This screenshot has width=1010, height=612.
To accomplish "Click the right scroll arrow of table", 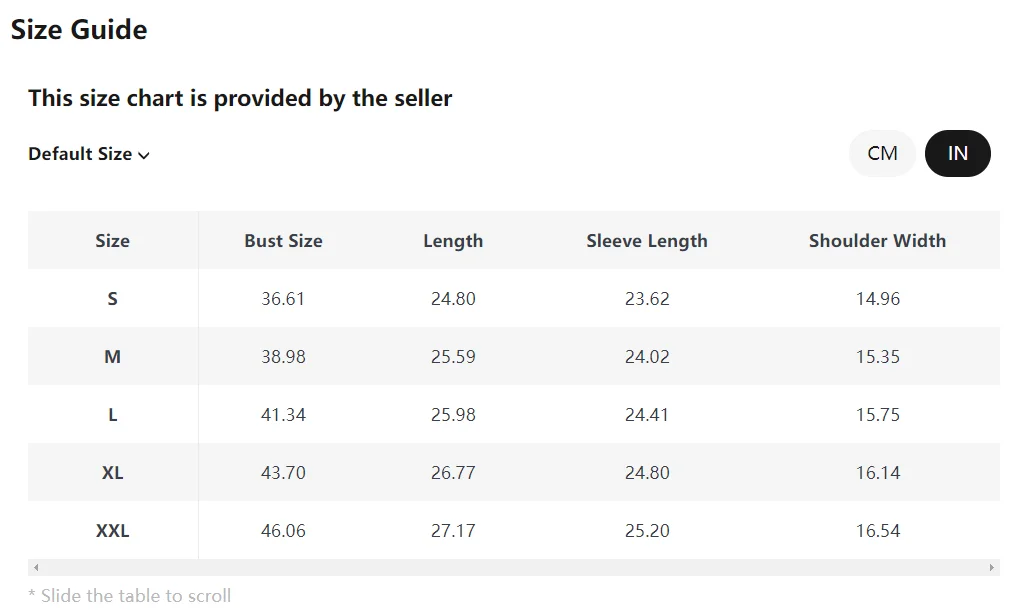I will (992, 568).
